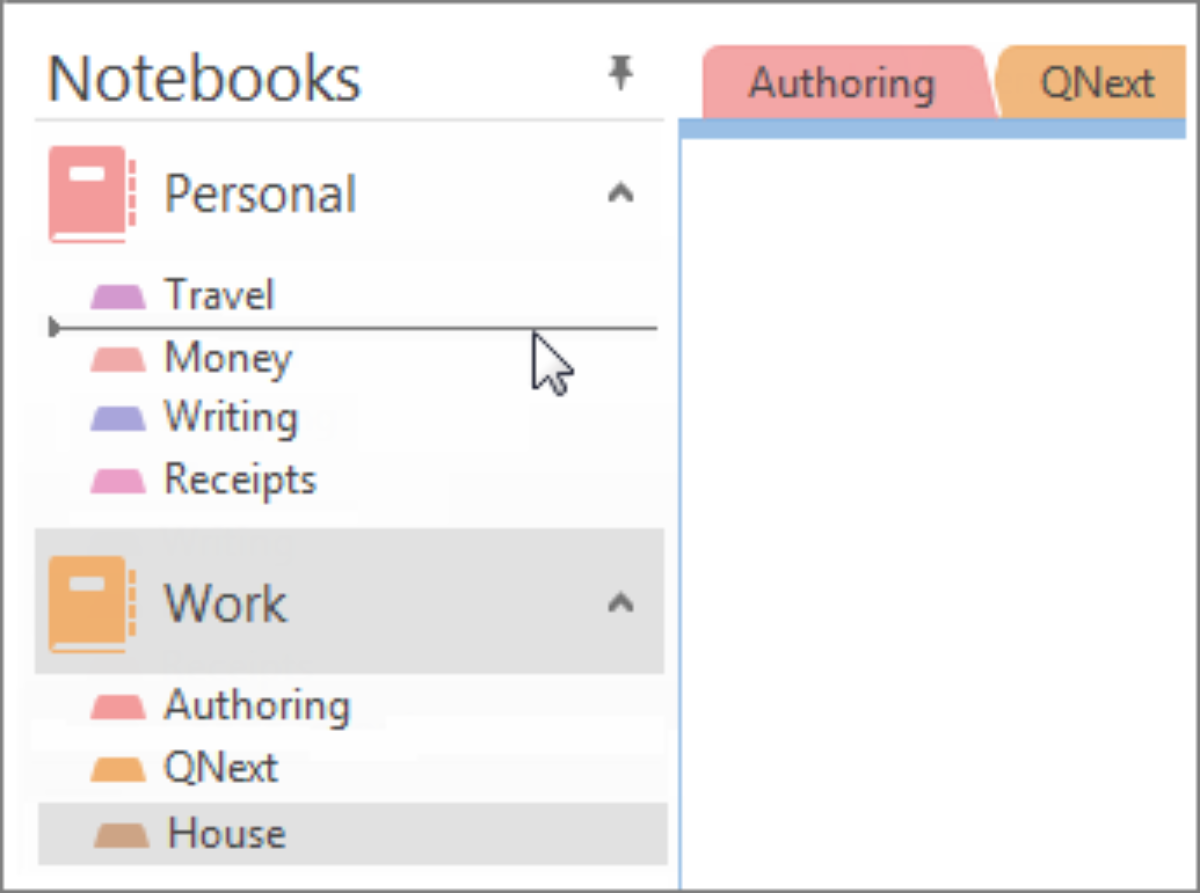The height and width of the screenshot is (893, 1200).
Task: Collapse the Personal notebook chevron
Action: (621, 193)
